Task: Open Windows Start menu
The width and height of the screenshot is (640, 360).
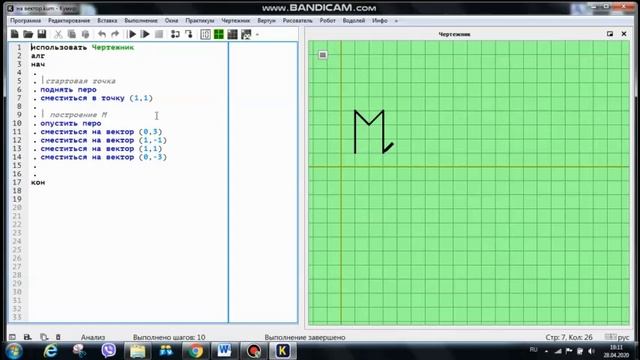Action: (14, 351)
